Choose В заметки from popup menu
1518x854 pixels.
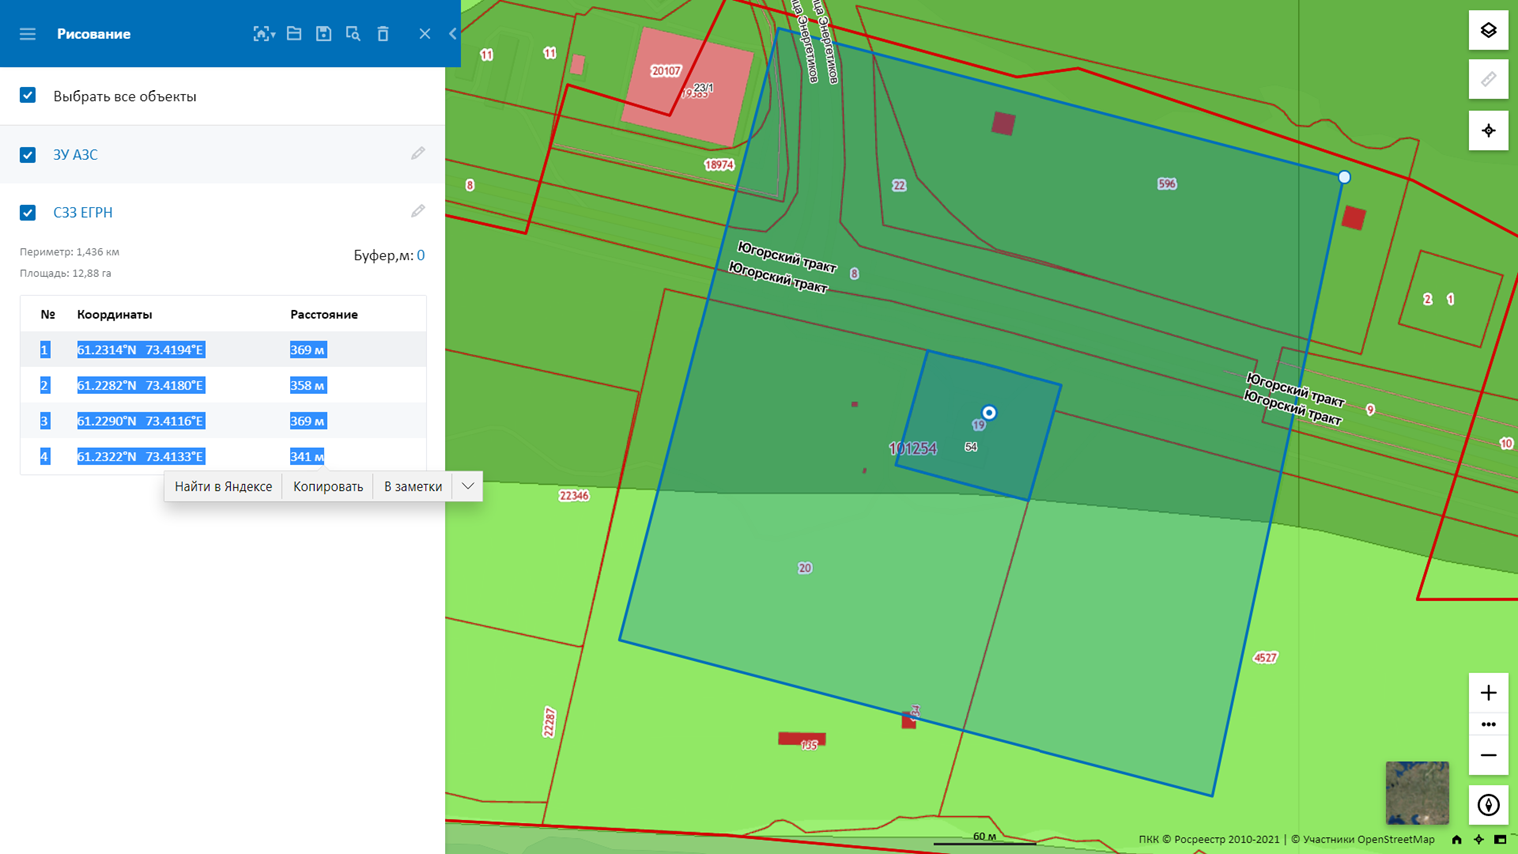tap(412, 487)
